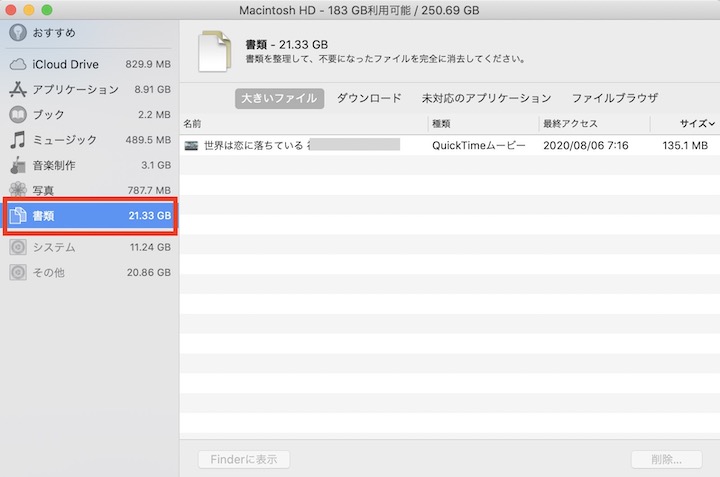The image size is (720, 477).
Task: Click the iCloud Drive cloud icon
Action: [x=18, y=64]
